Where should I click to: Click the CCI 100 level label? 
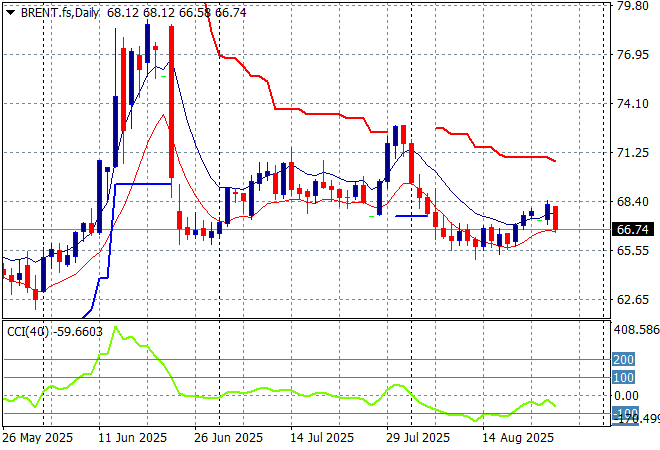(624, 377)
